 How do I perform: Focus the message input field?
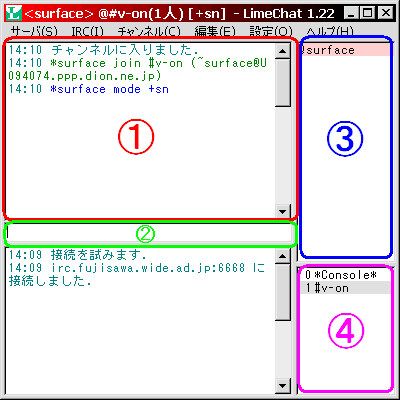click(x=149, y=234)
